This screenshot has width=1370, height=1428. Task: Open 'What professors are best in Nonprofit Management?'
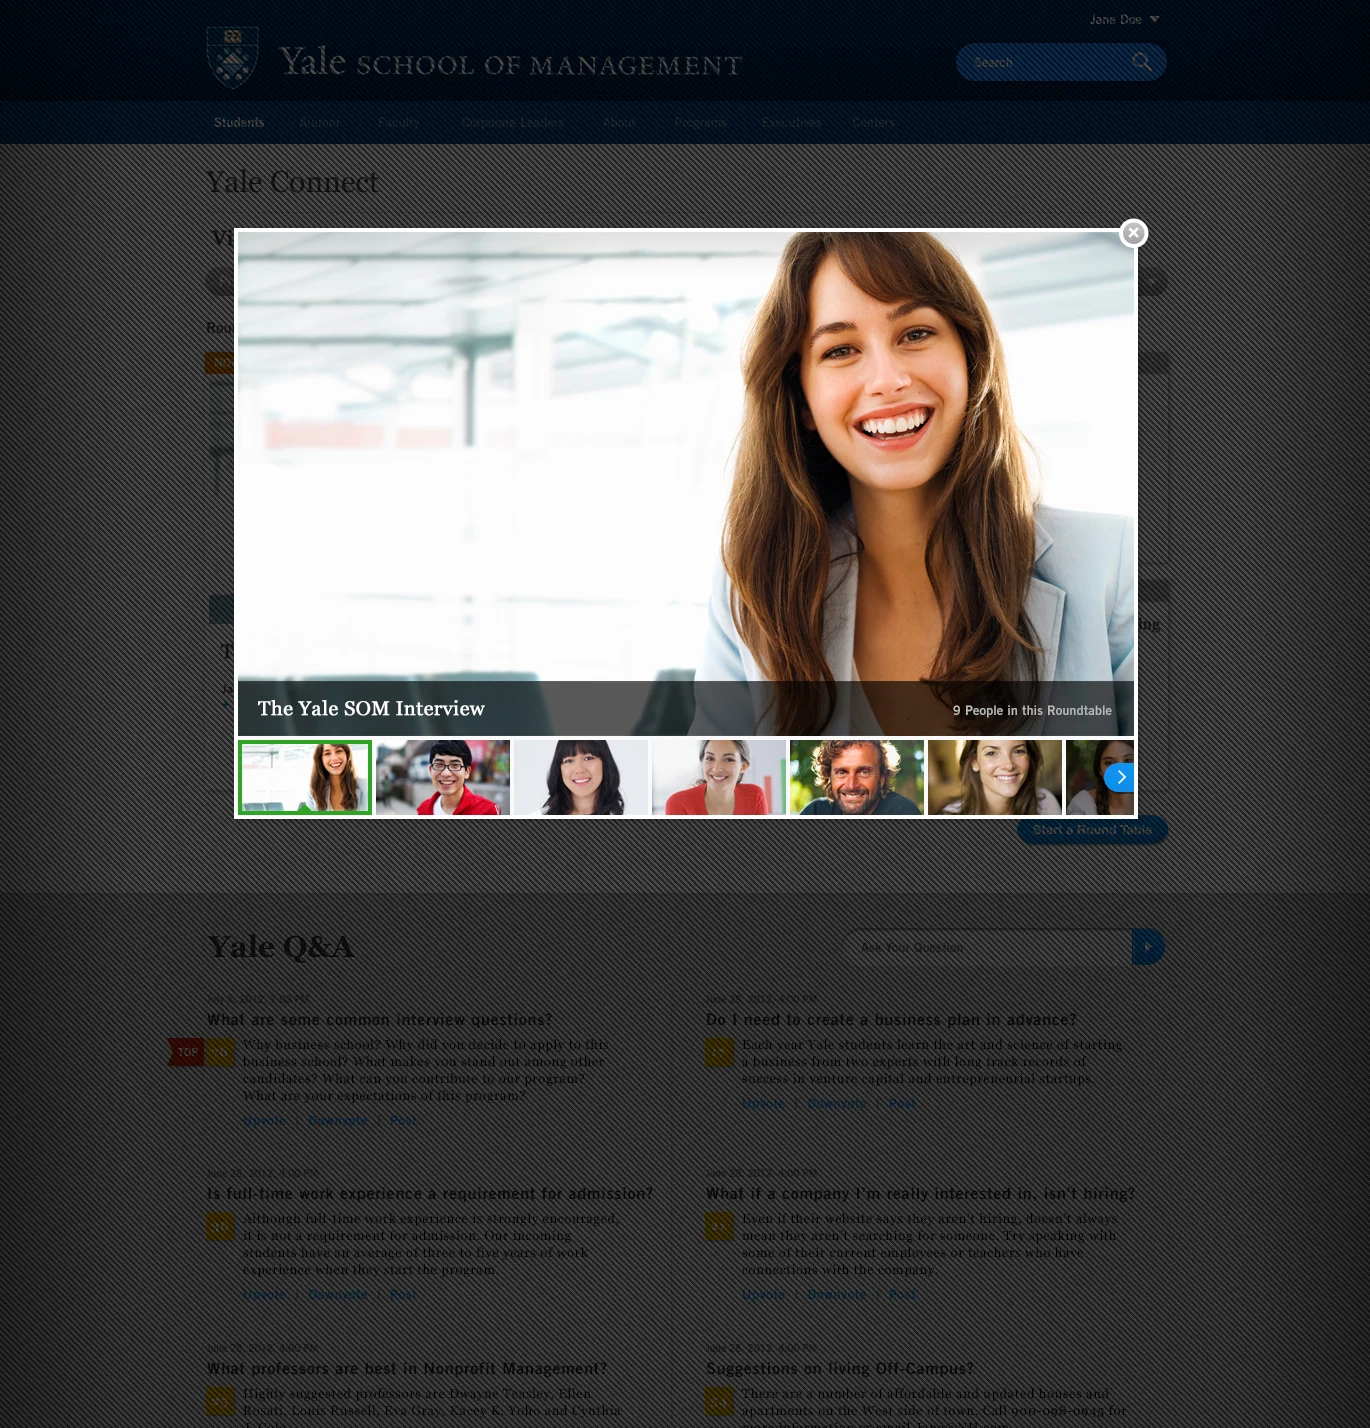[407, 1369]
